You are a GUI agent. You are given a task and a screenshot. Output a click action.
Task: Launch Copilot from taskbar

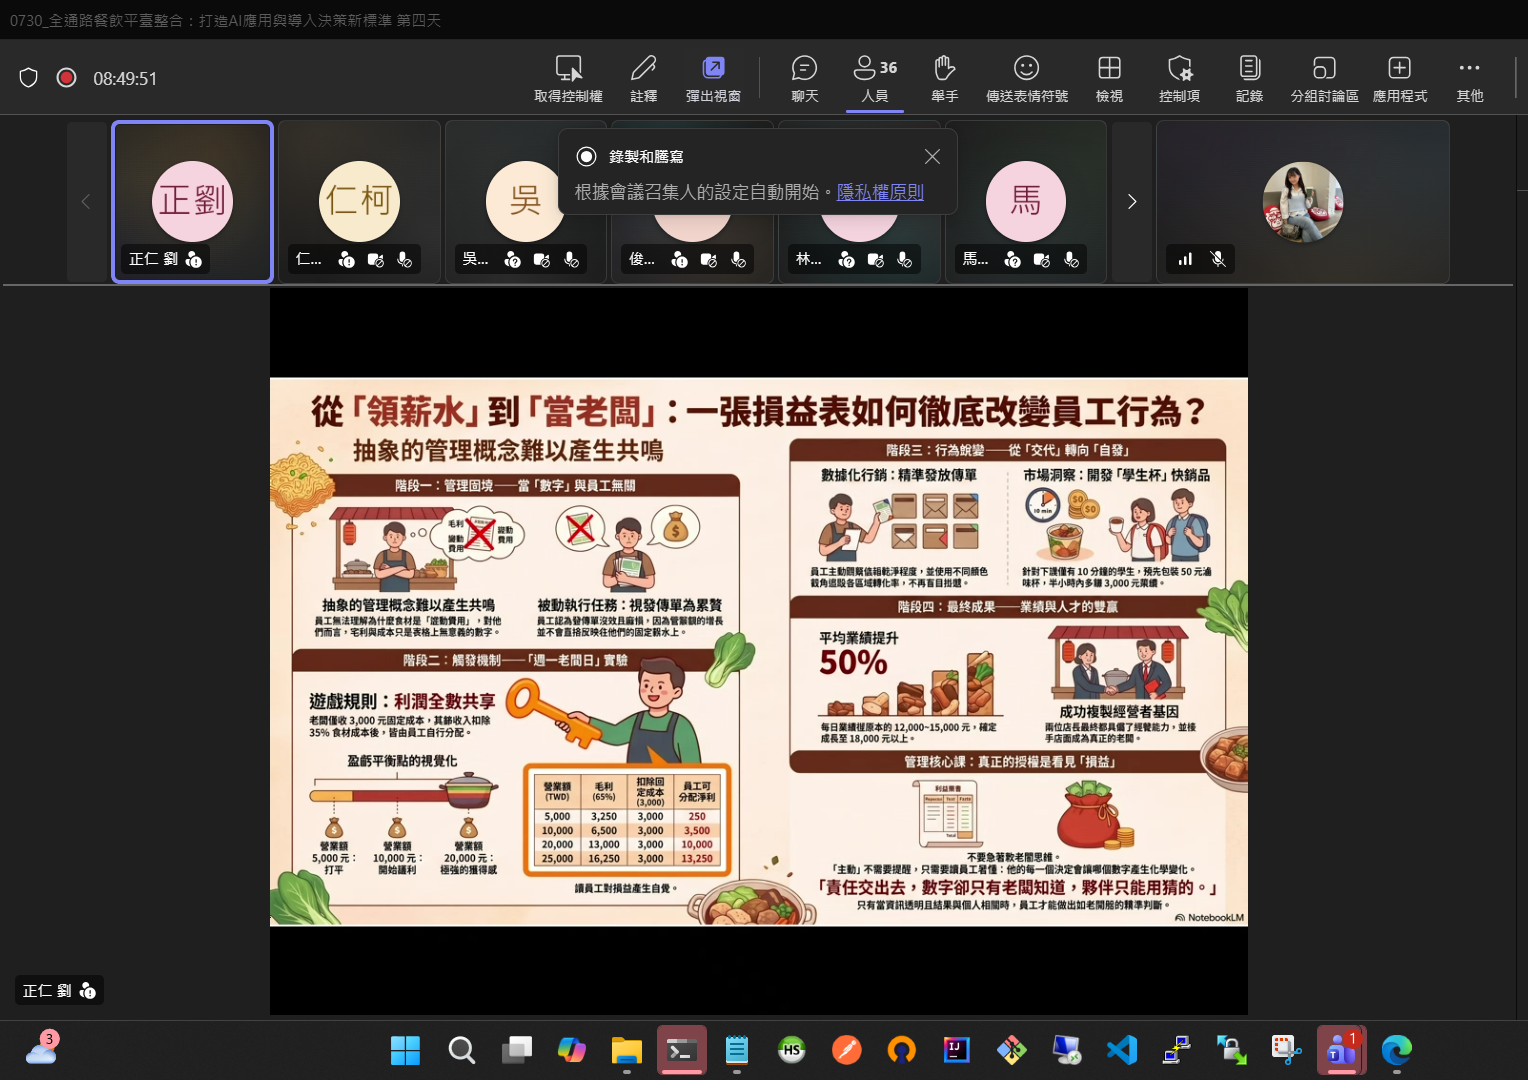tap(571, 1050)
